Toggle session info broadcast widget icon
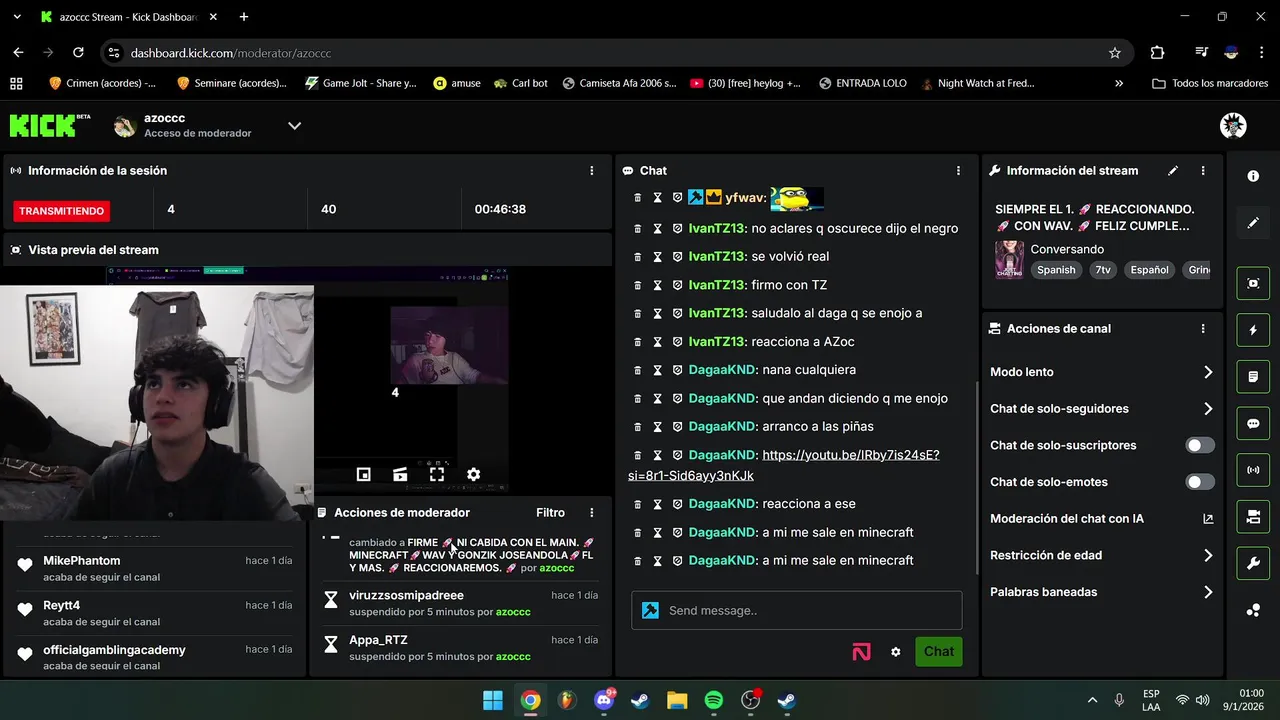Screen dimensions: 1280x720 pyautogui.click(x=1253, y=470)
